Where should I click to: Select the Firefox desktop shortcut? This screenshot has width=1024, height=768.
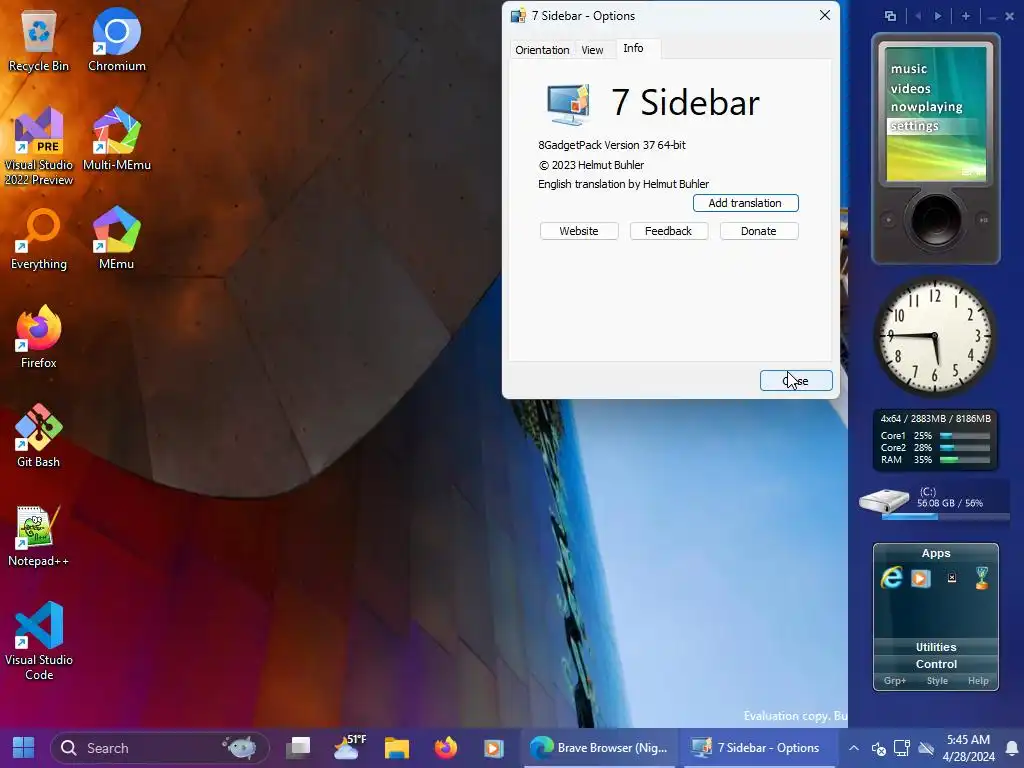[x=39, y=337]
